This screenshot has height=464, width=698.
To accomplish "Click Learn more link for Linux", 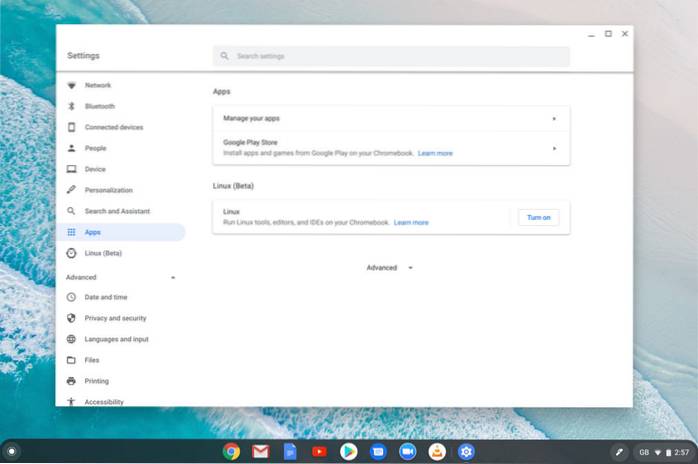I will [x=411, y=222].
